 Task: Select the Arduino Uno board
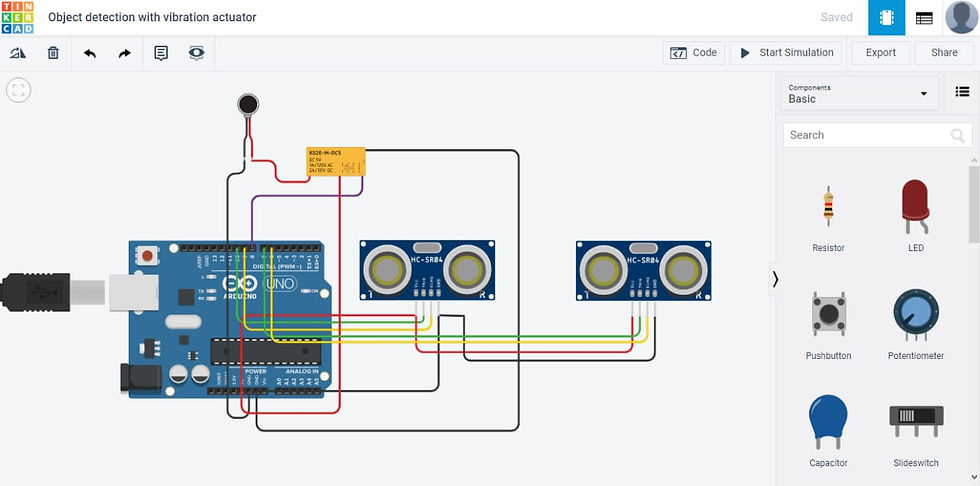click(x=228, y=319)
